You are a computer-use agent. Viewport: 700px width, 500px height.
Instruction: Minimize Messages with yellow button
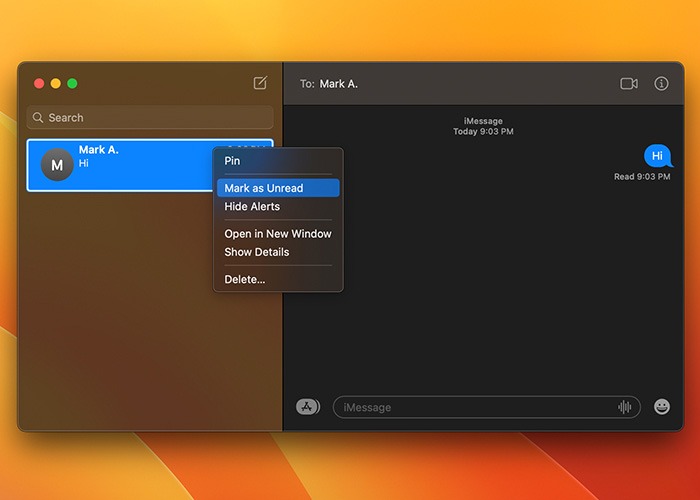[56, 83]
